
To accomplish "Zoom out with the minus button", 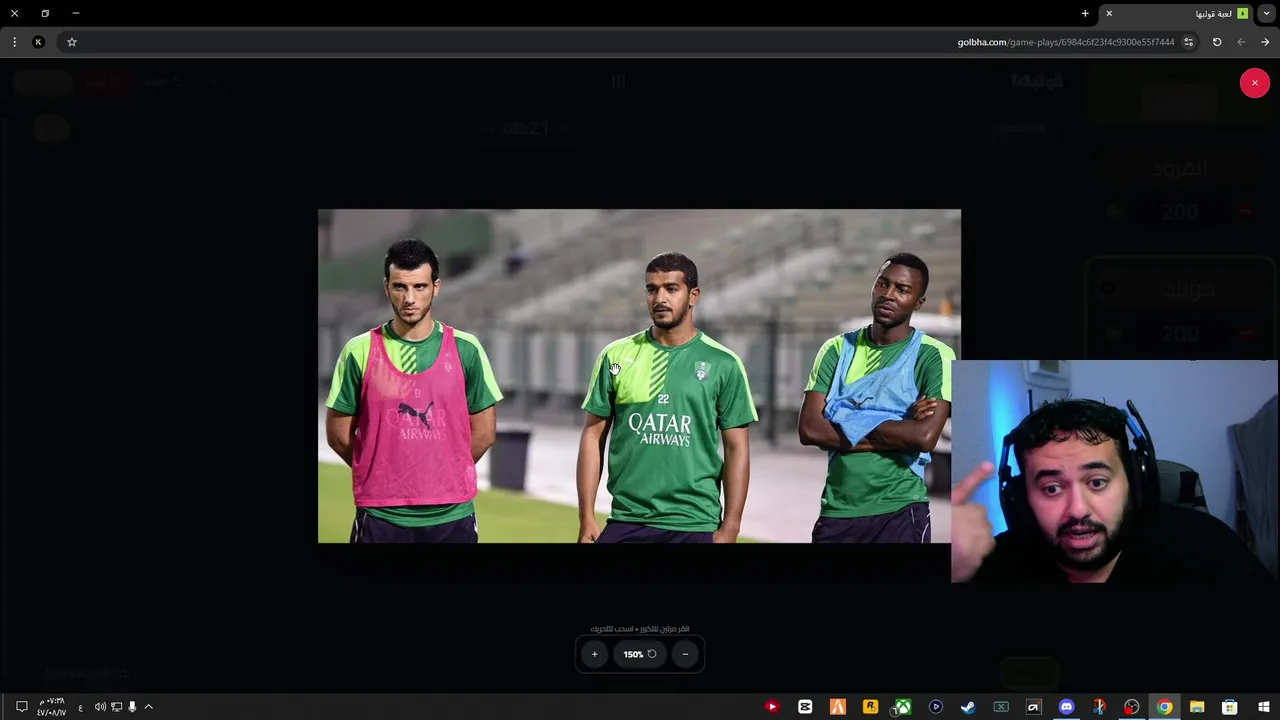I will click(x=685, y=654).
